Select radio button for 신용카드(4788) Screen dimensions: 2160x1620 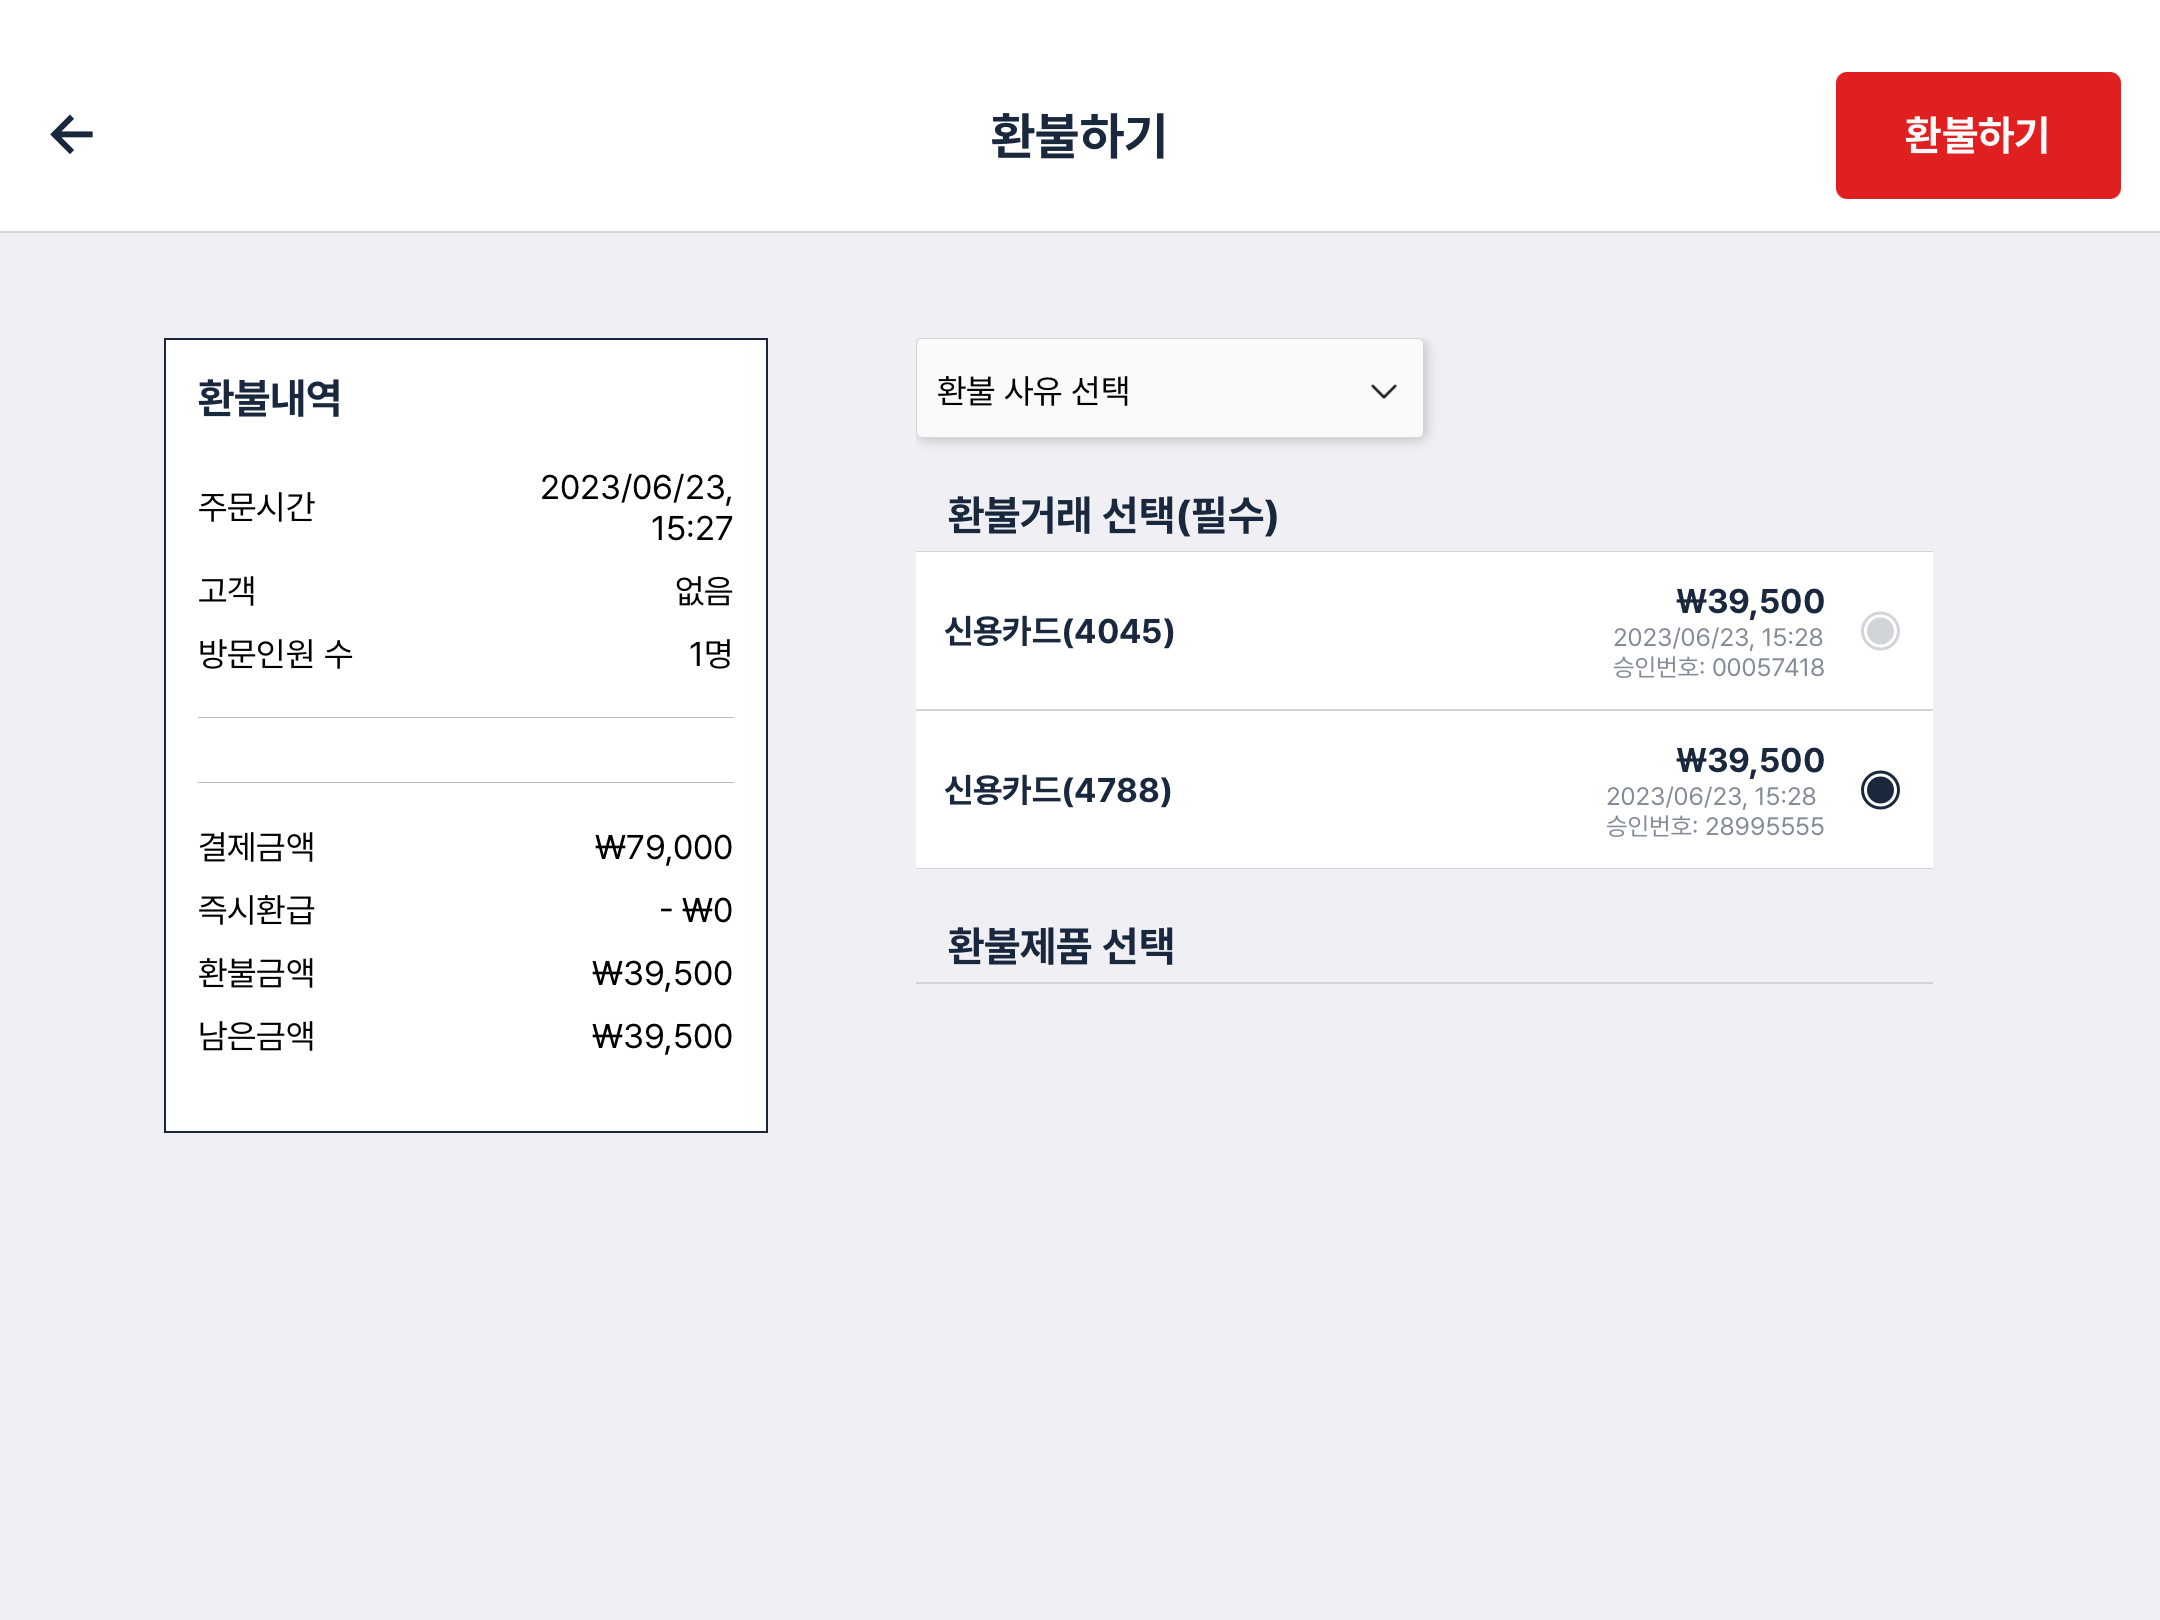click(x=1879, y=790)
